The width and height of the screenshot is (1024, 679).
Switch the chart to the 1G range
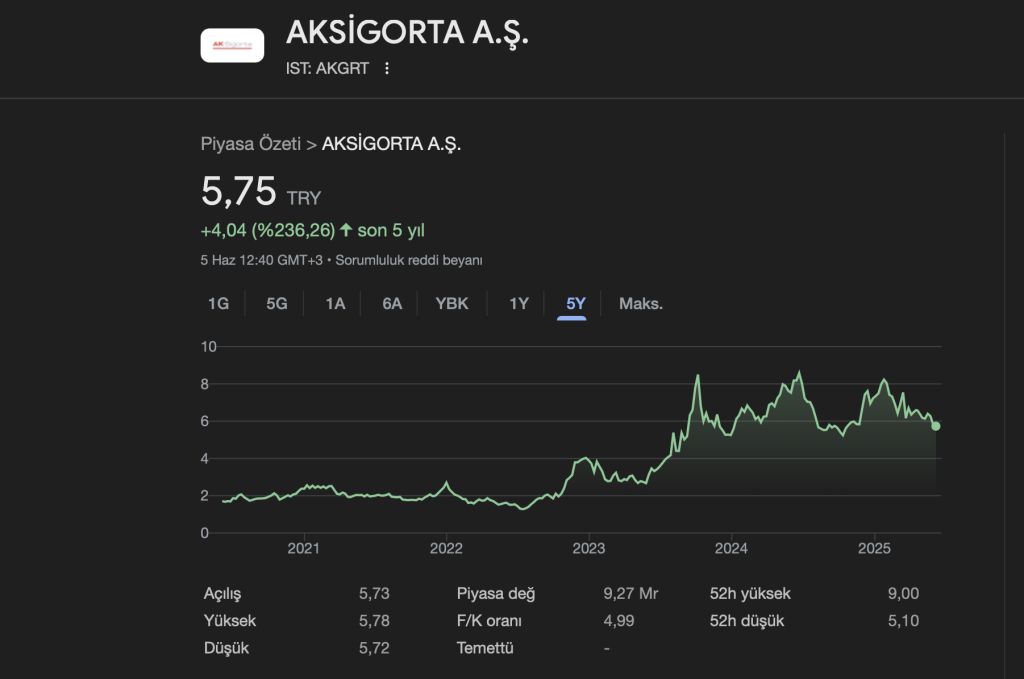tap(218, 303)
